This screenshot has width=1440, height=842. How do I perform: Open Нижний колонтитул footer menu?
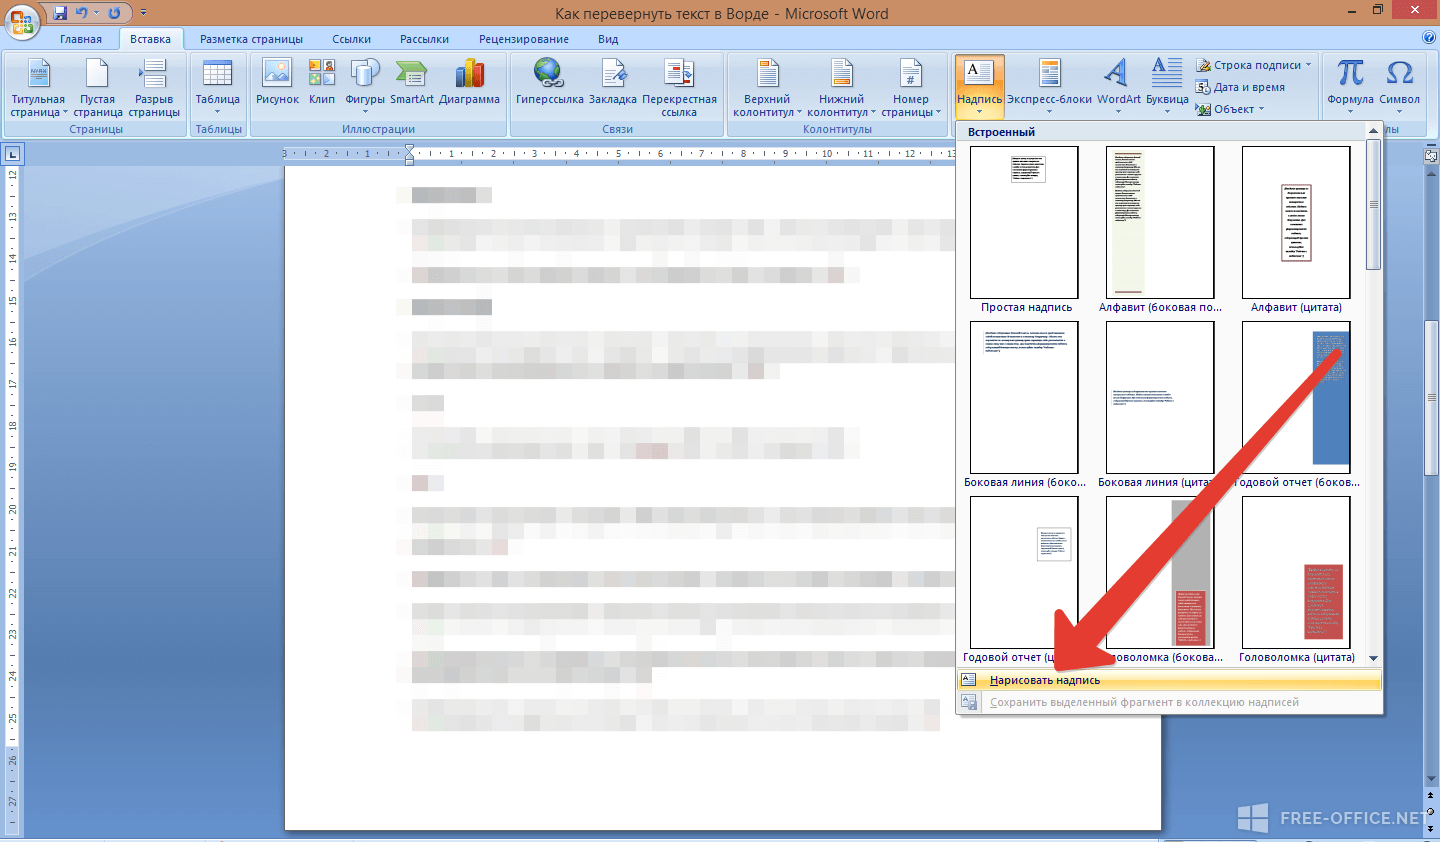pos(841,88)
